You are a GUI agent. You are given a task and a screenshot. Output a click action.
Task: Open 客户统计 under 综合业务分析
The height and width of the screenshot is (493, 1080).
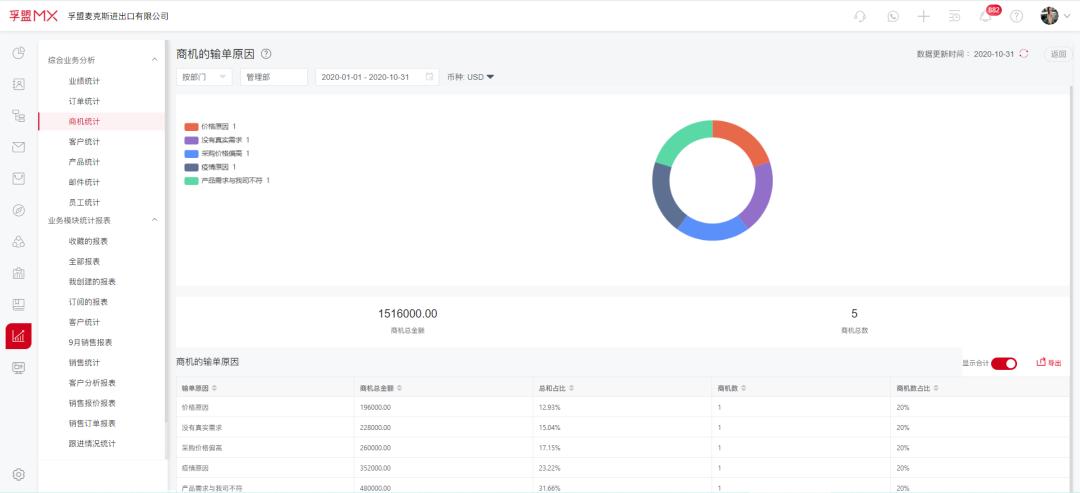coord(84,142)
